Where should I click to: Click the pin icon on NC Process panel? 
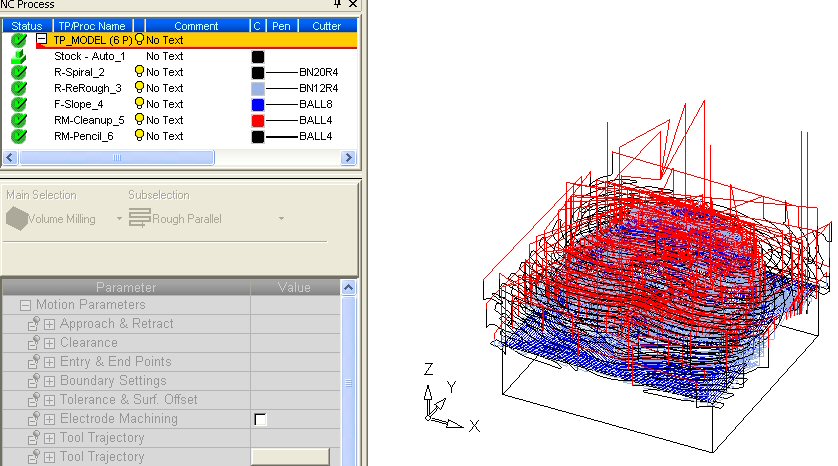pos(336,5)
